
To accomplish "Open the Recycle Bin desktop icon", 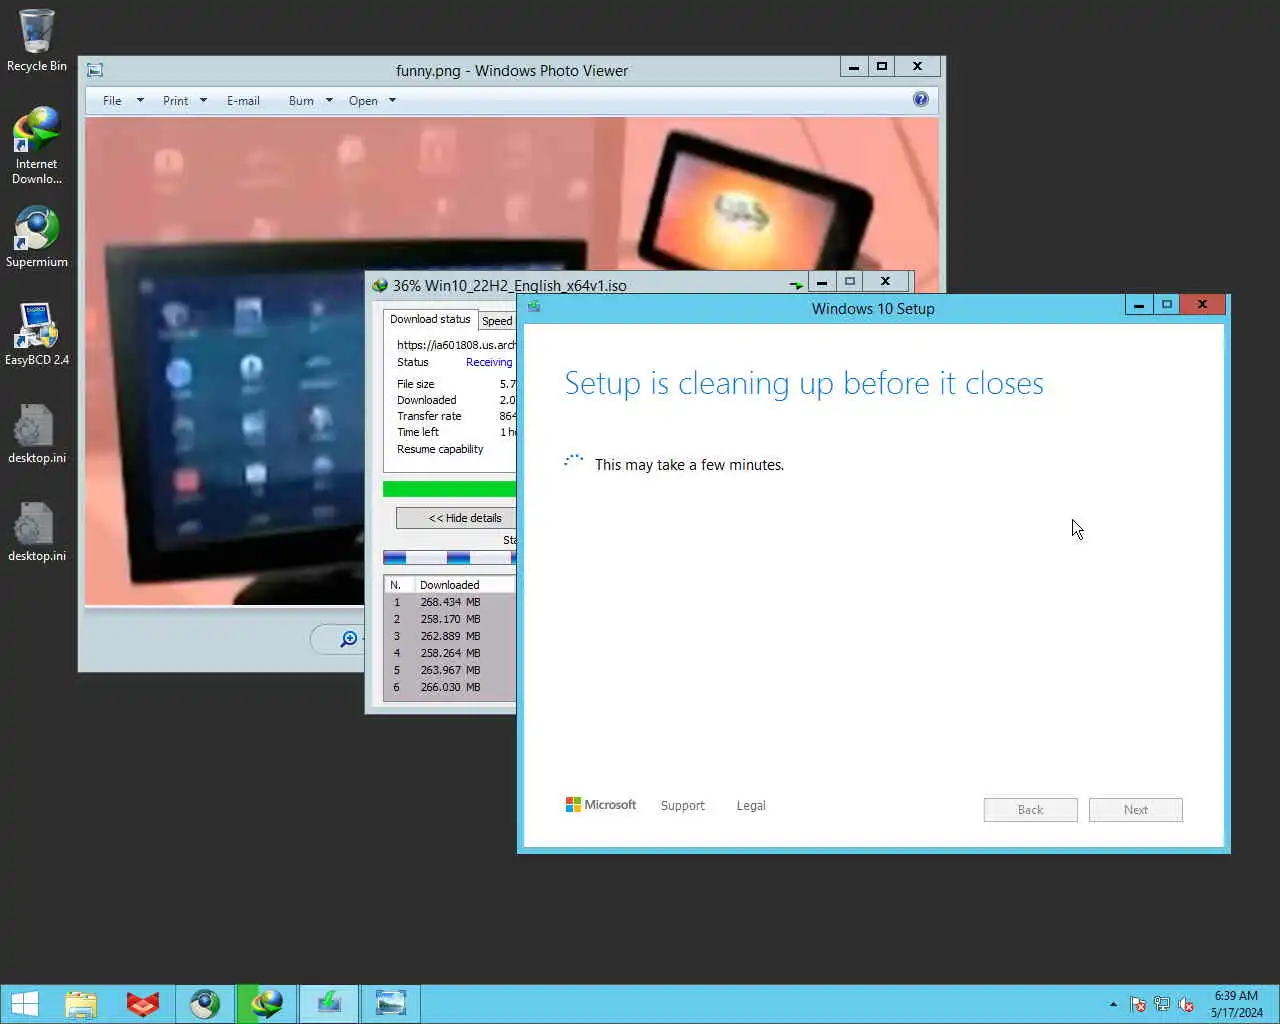I will pyautogui.click(x=37, y=41).
